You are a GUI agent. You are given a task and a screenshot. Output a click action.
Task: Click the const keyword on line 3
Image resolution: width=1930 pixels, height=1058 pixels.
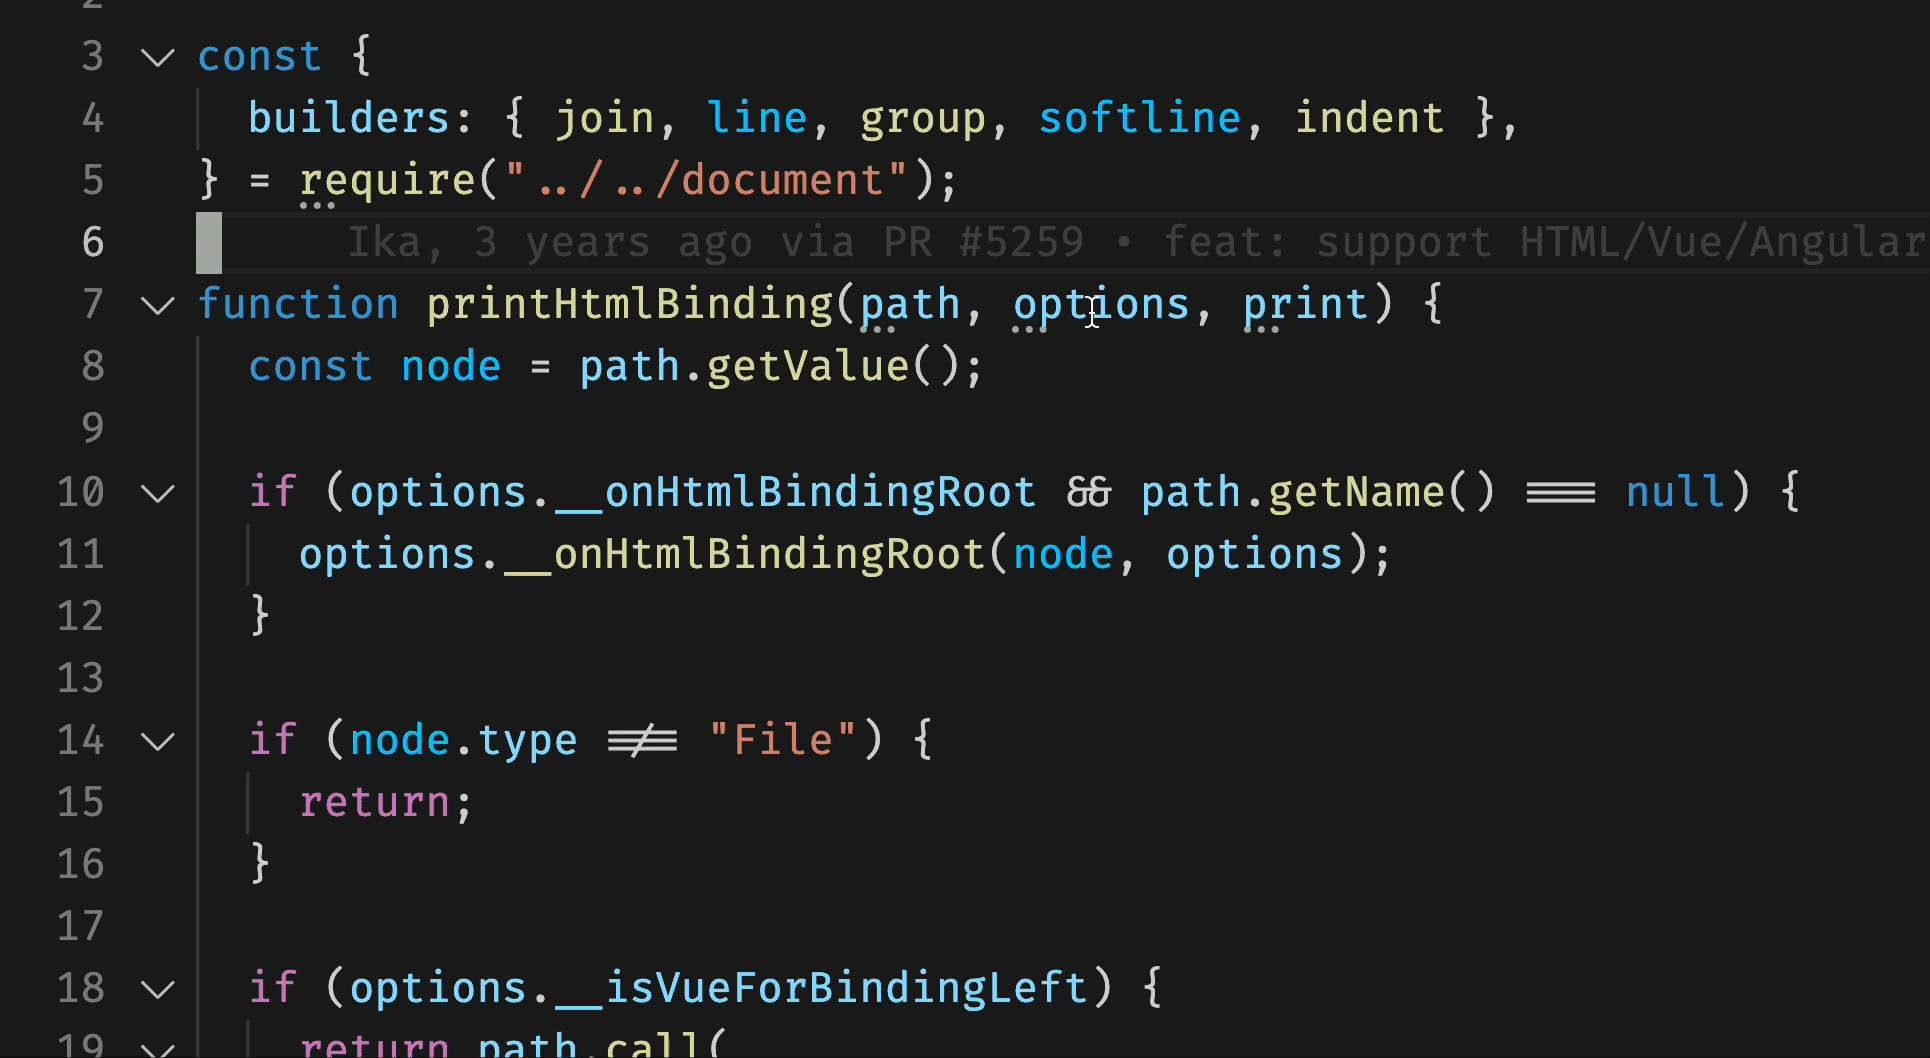click(259, 57)
